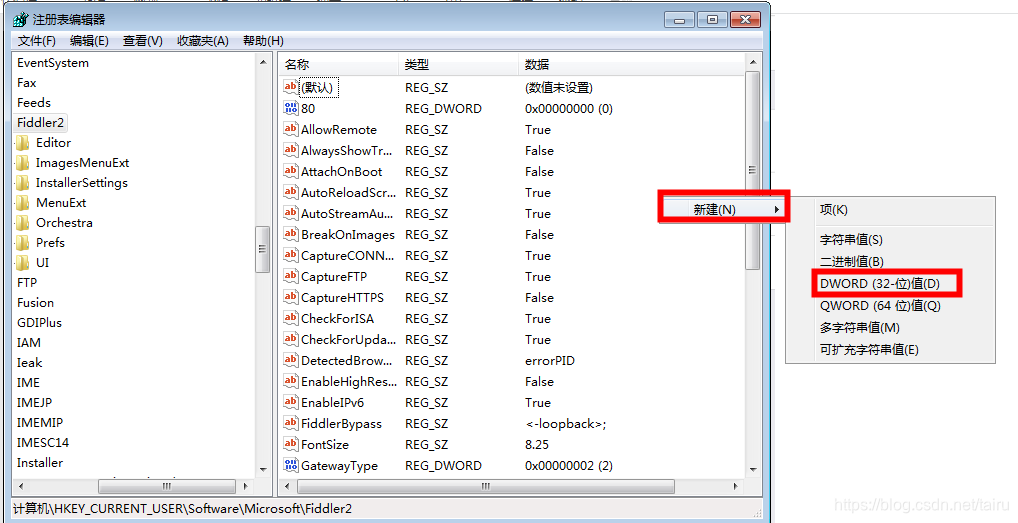This screenshot has width=1018, height=523.
Task: Select the IMEJP tree key
Action: 34,402
